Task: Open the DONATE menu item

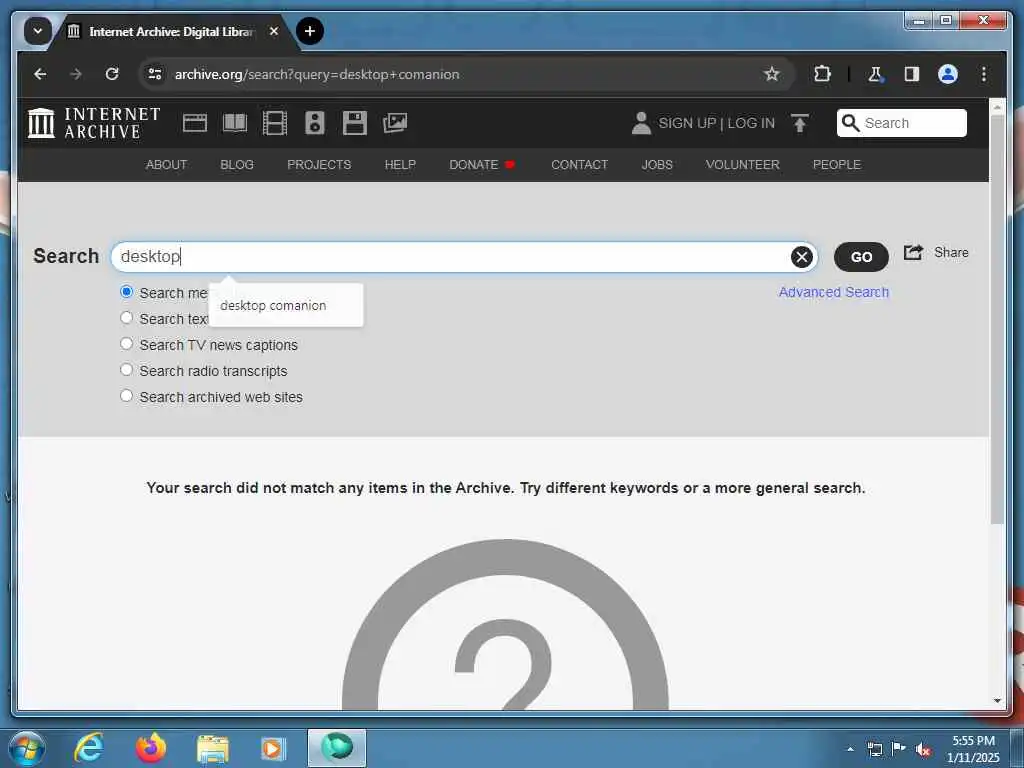Action: tap(482, 165)
